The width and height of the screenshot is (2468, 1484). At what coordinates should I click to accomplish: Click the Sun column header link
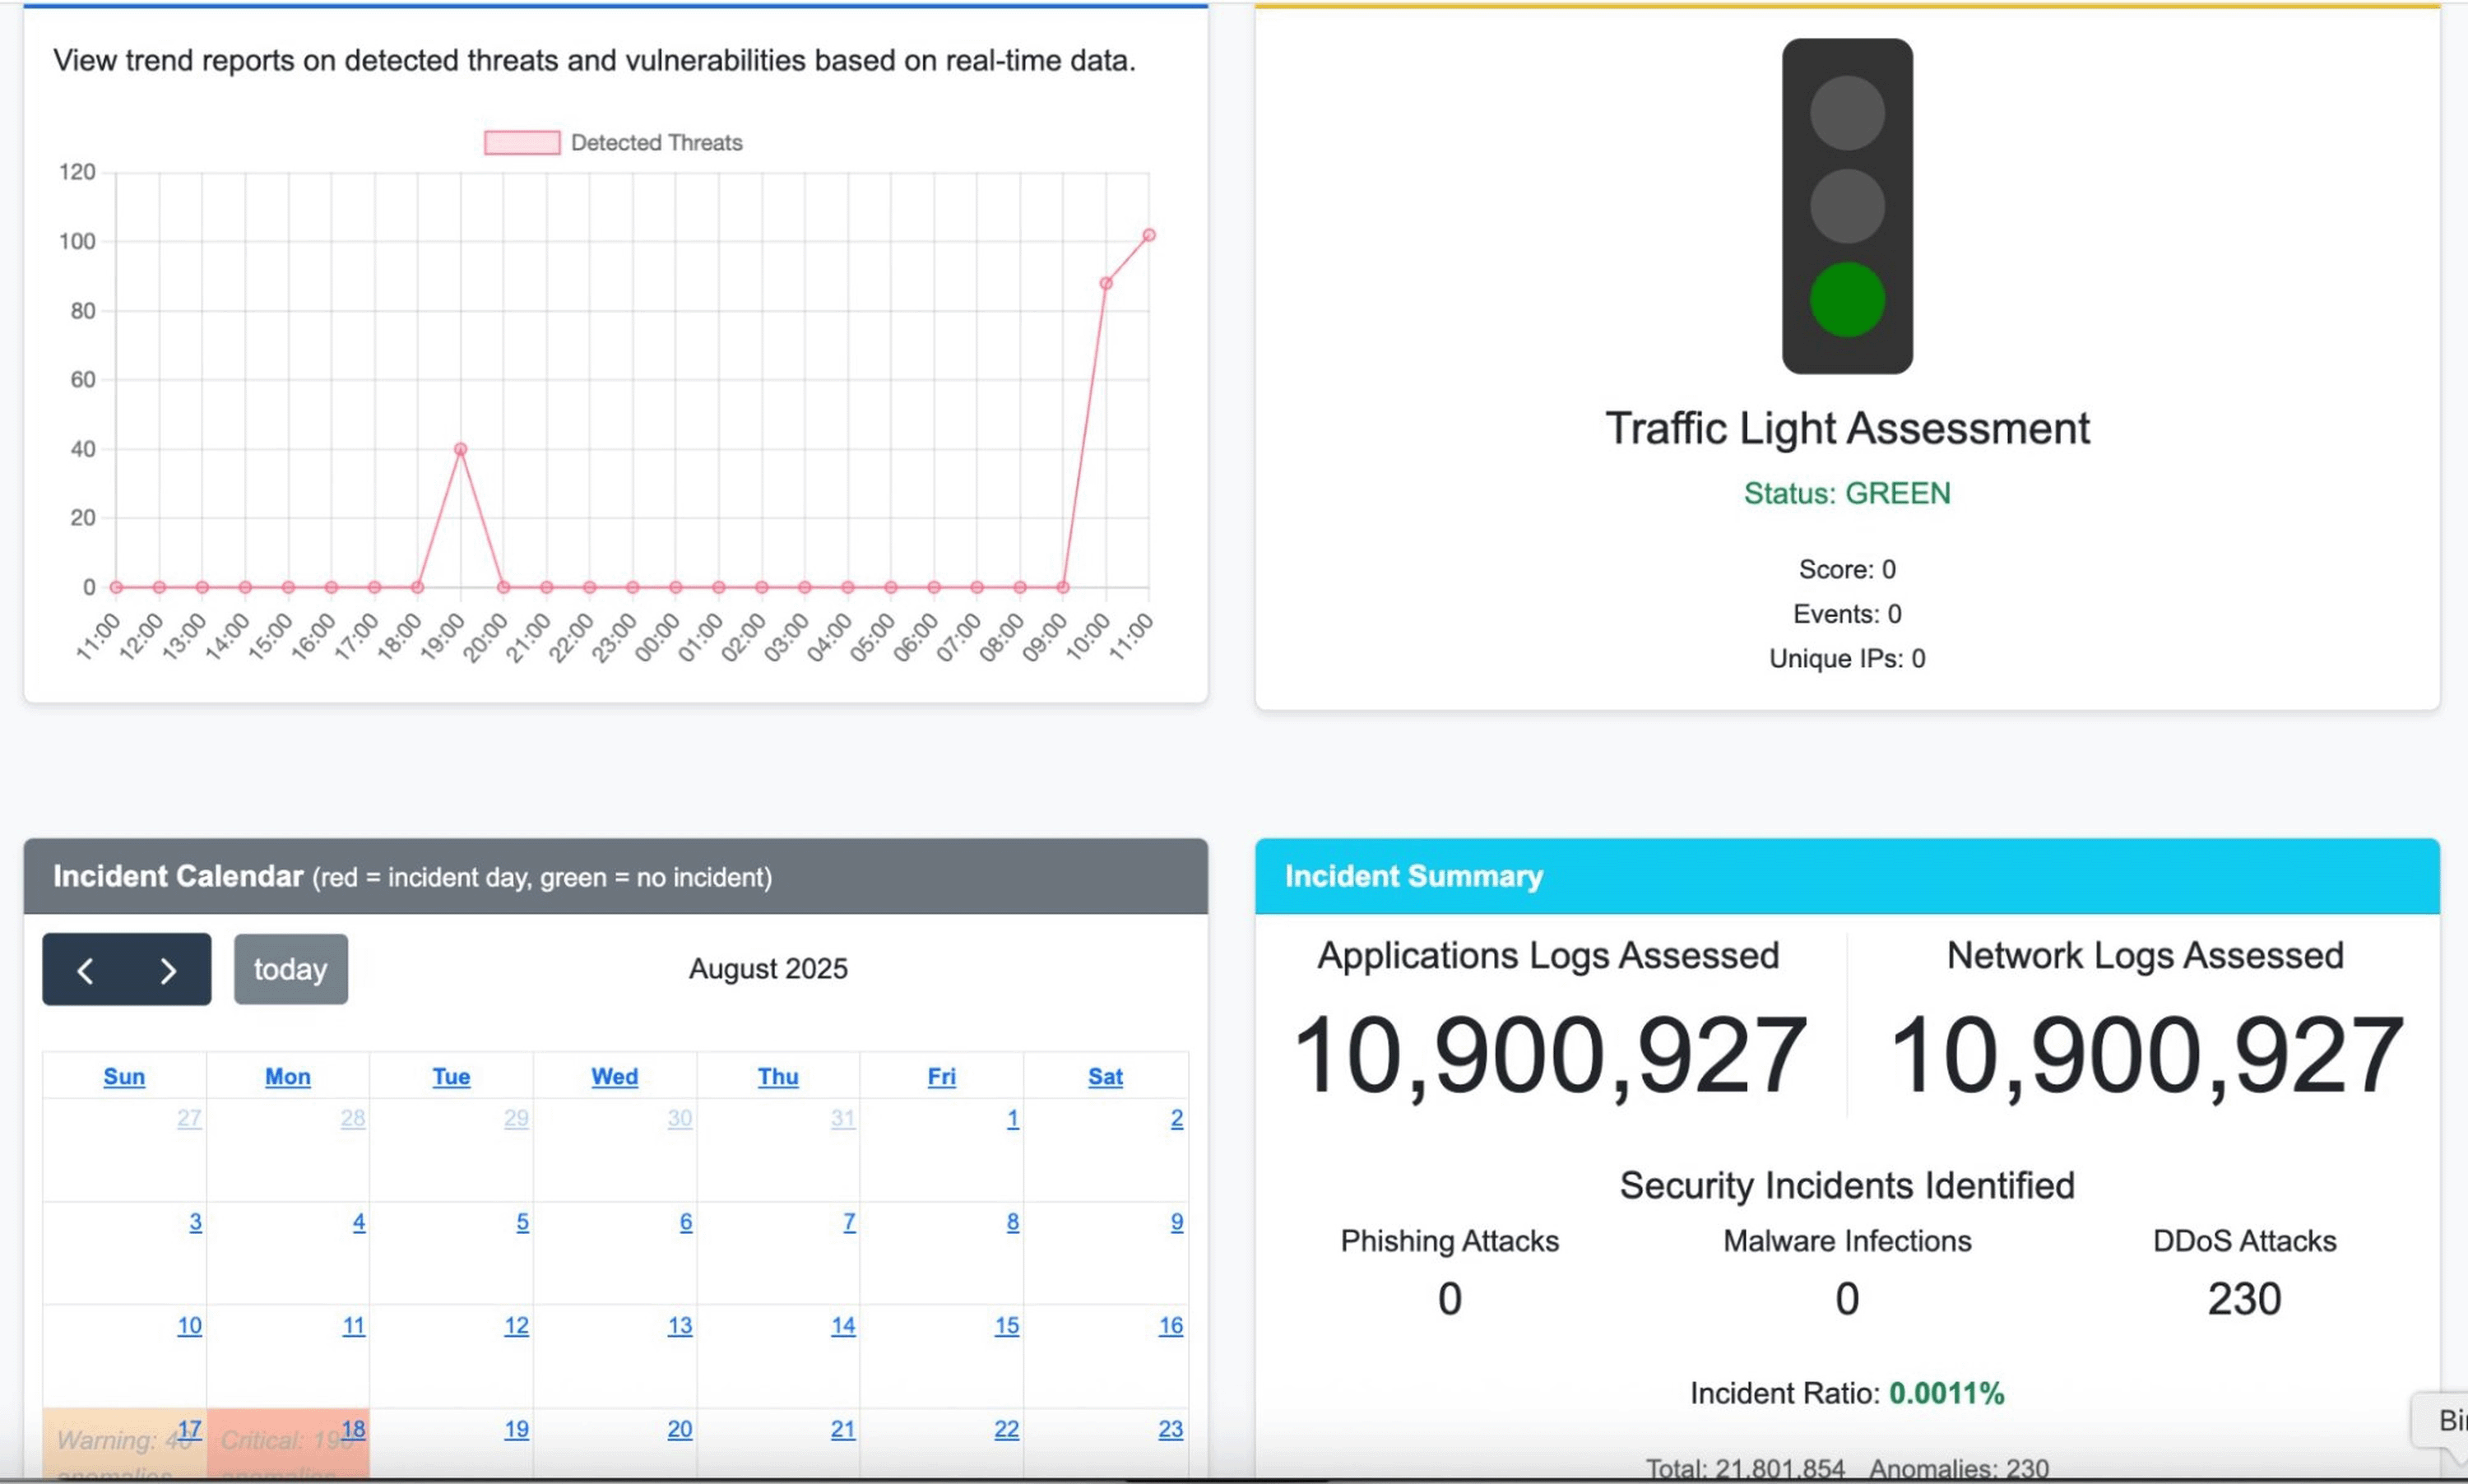[x=124, y=1077]
